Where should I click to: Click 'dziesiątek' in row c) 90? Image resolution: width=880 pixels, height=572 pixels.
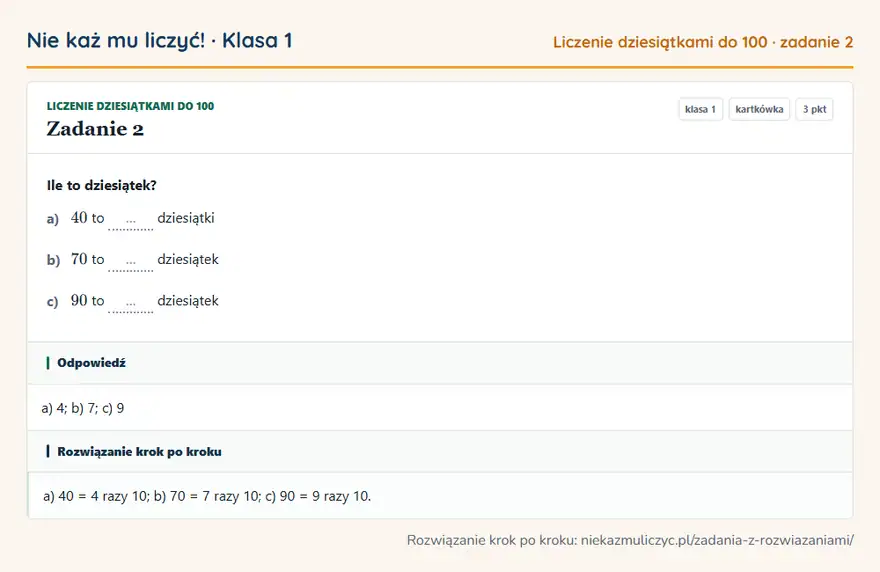(x=188, y=301)
